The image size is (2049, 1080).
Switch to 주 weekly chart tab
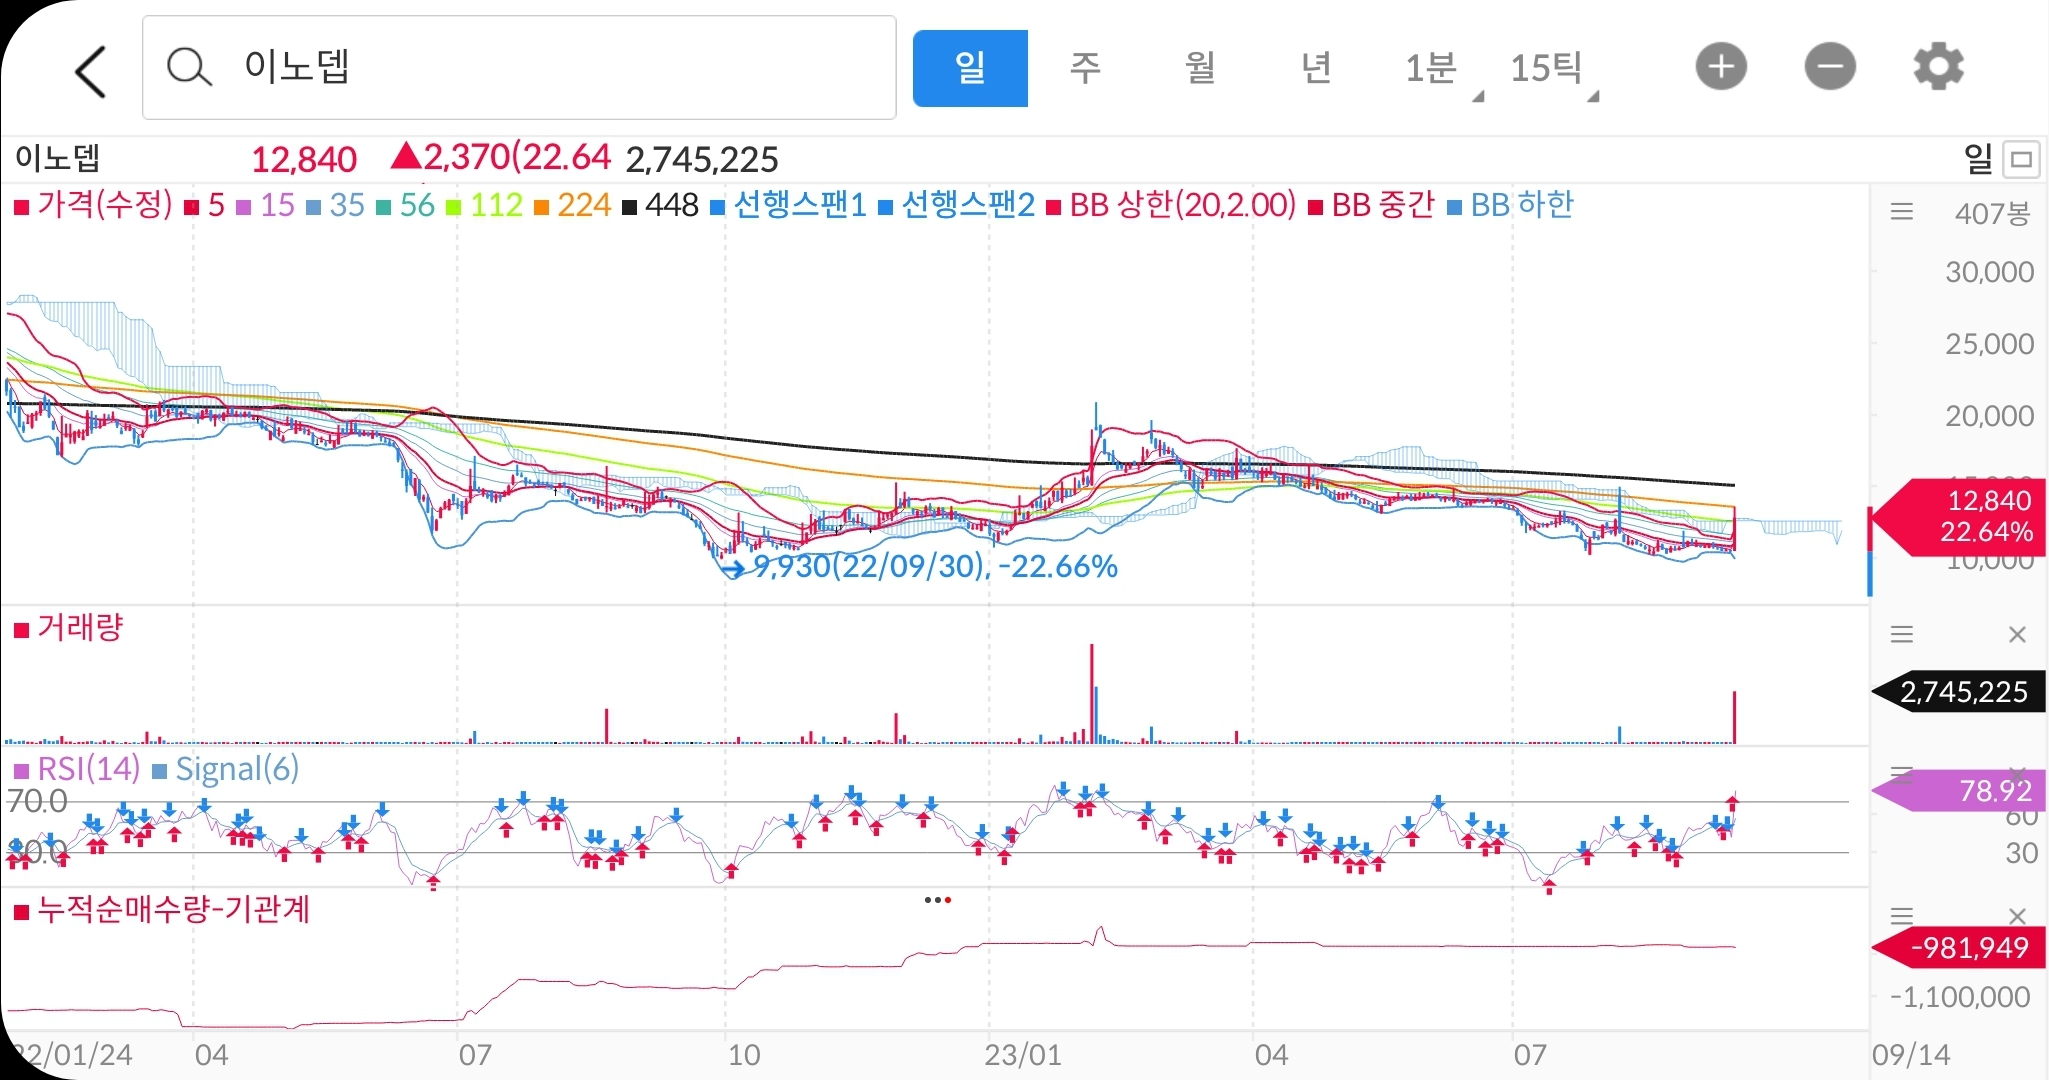tap(1085, 68)
